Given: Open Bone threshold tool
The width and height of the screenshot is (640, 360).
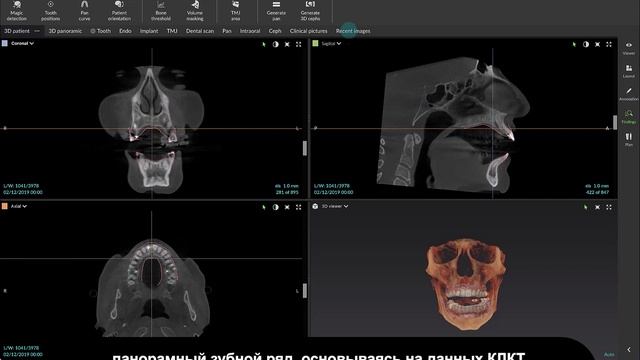Looking at the screenshot, I should click(x=161, y=11).
